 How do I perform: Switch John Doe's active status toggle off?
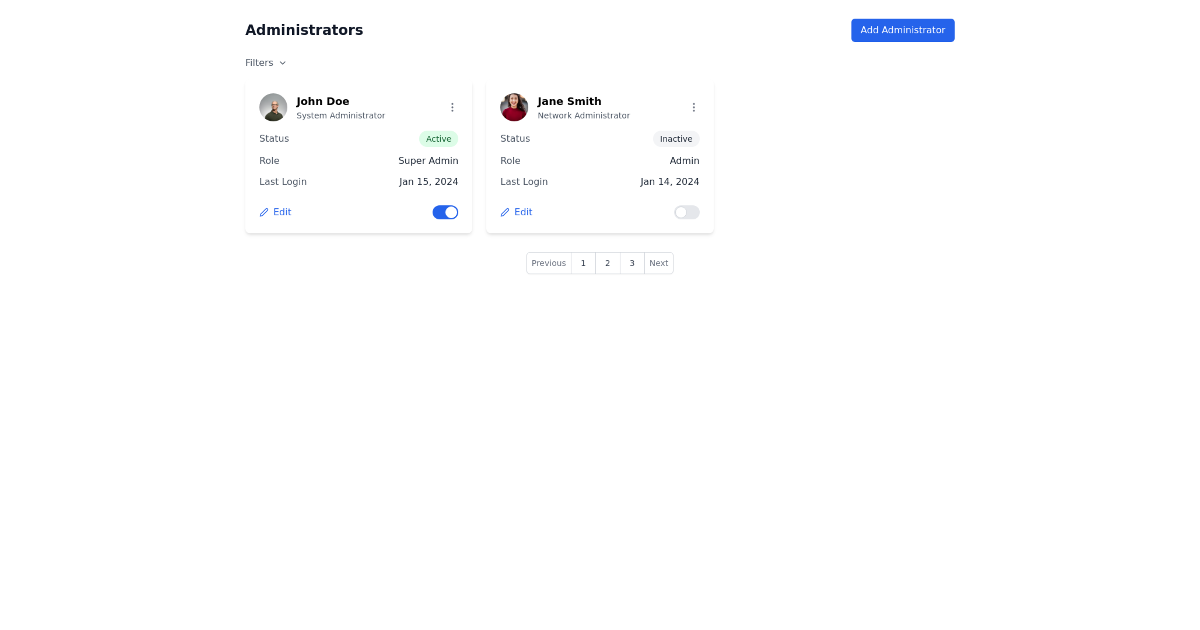click(x=445, y=212)
